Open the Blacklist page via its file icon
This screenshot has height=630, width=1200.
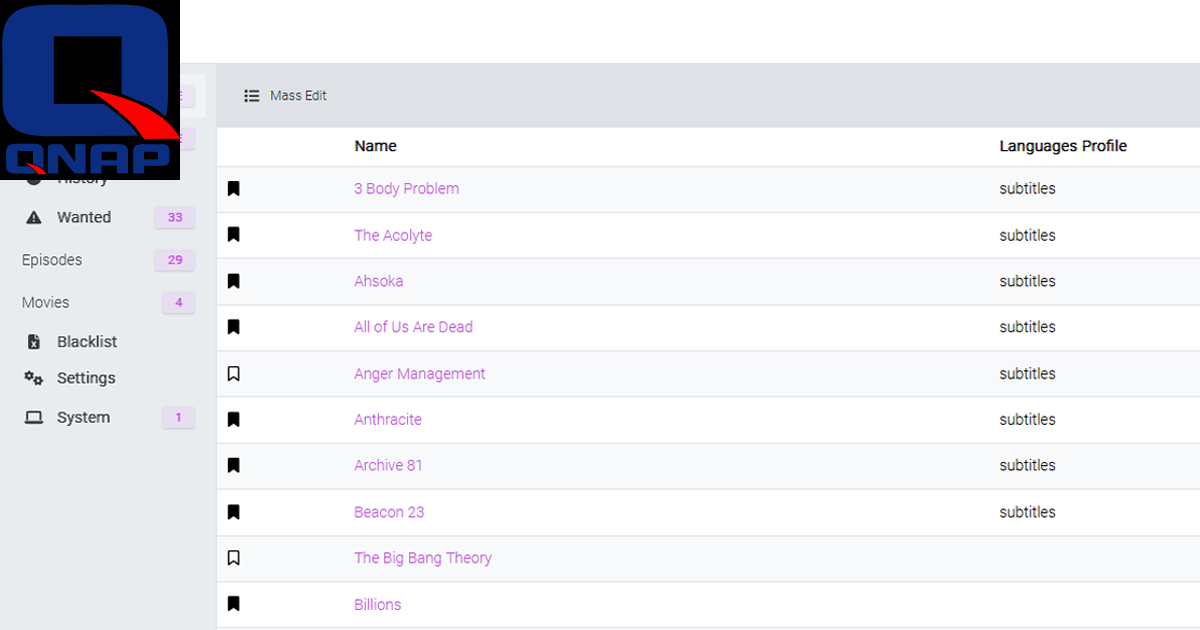pyautogui.click(x=34, y=342)
